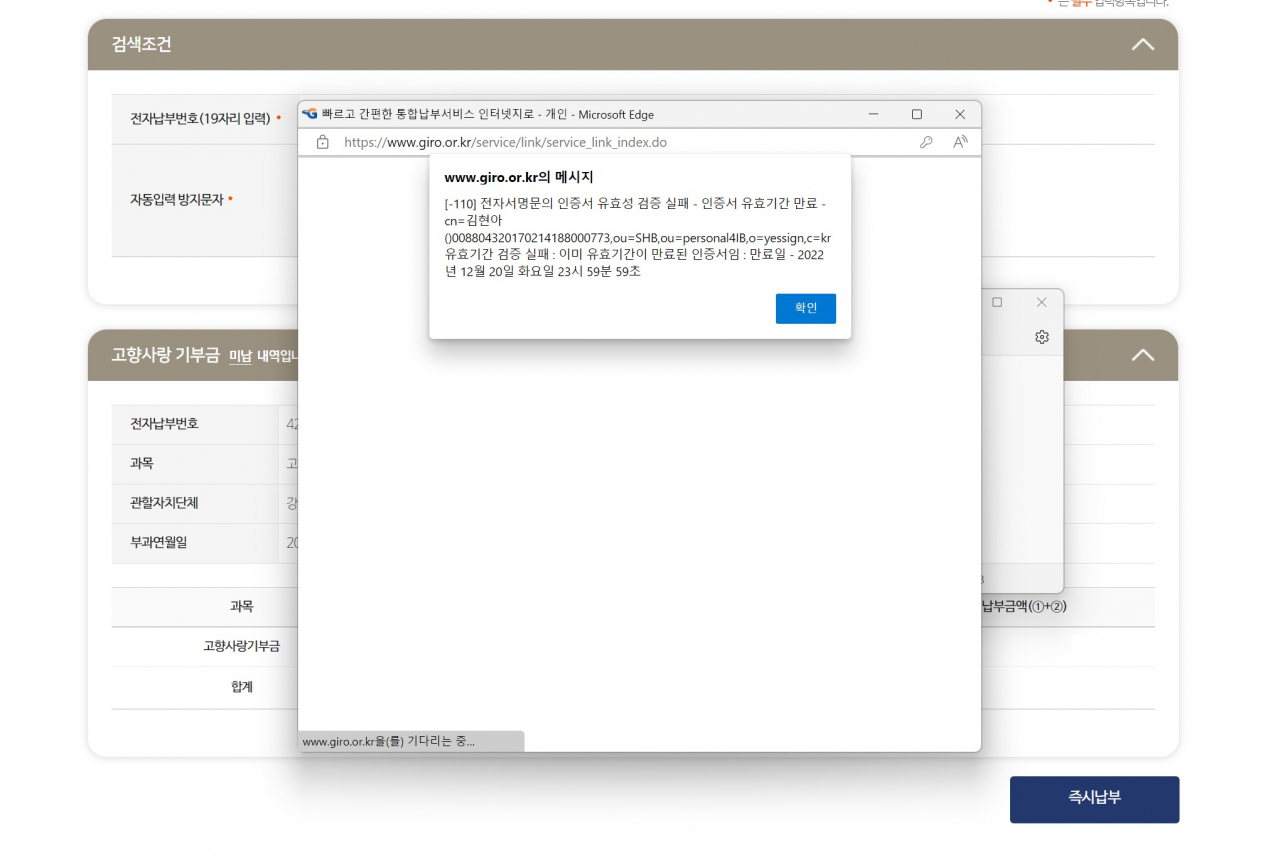
Task: Collapse the 고향사랑 기부금 panel chevron
Action: [1142, 355]
